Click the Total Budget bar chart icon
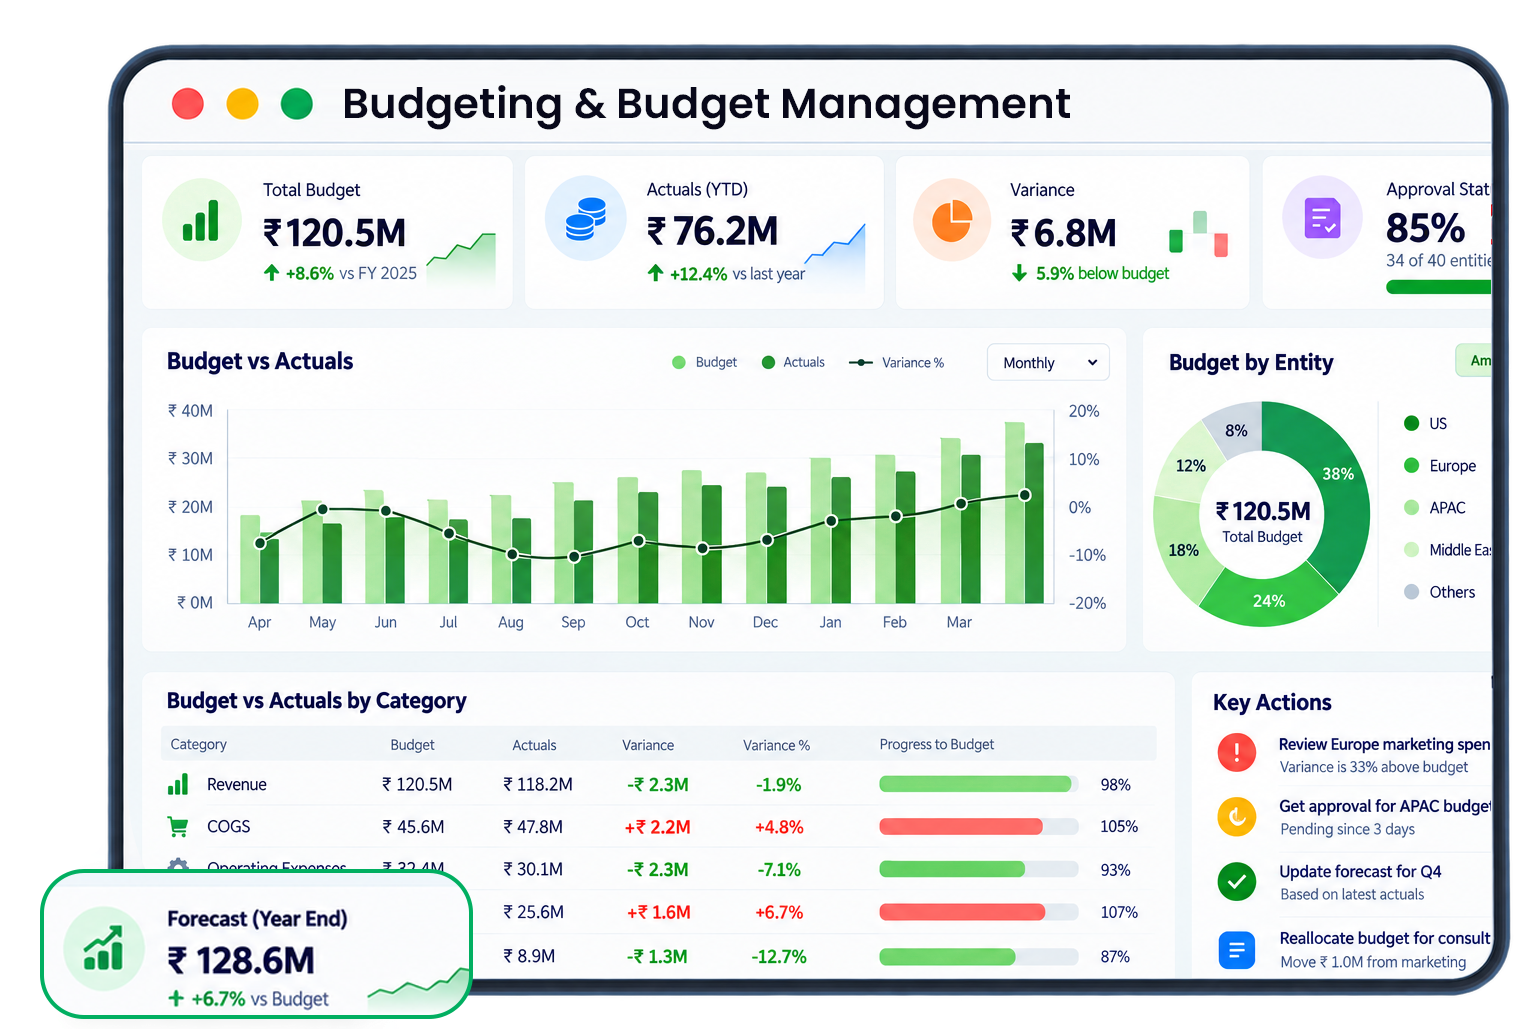 [x=201, y=220]
